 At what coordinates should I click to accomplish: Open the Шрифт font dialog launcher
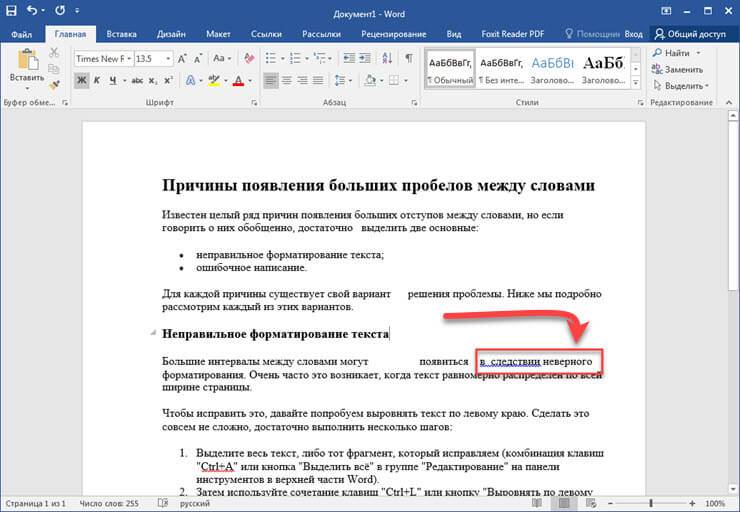[x=254, y=102]
